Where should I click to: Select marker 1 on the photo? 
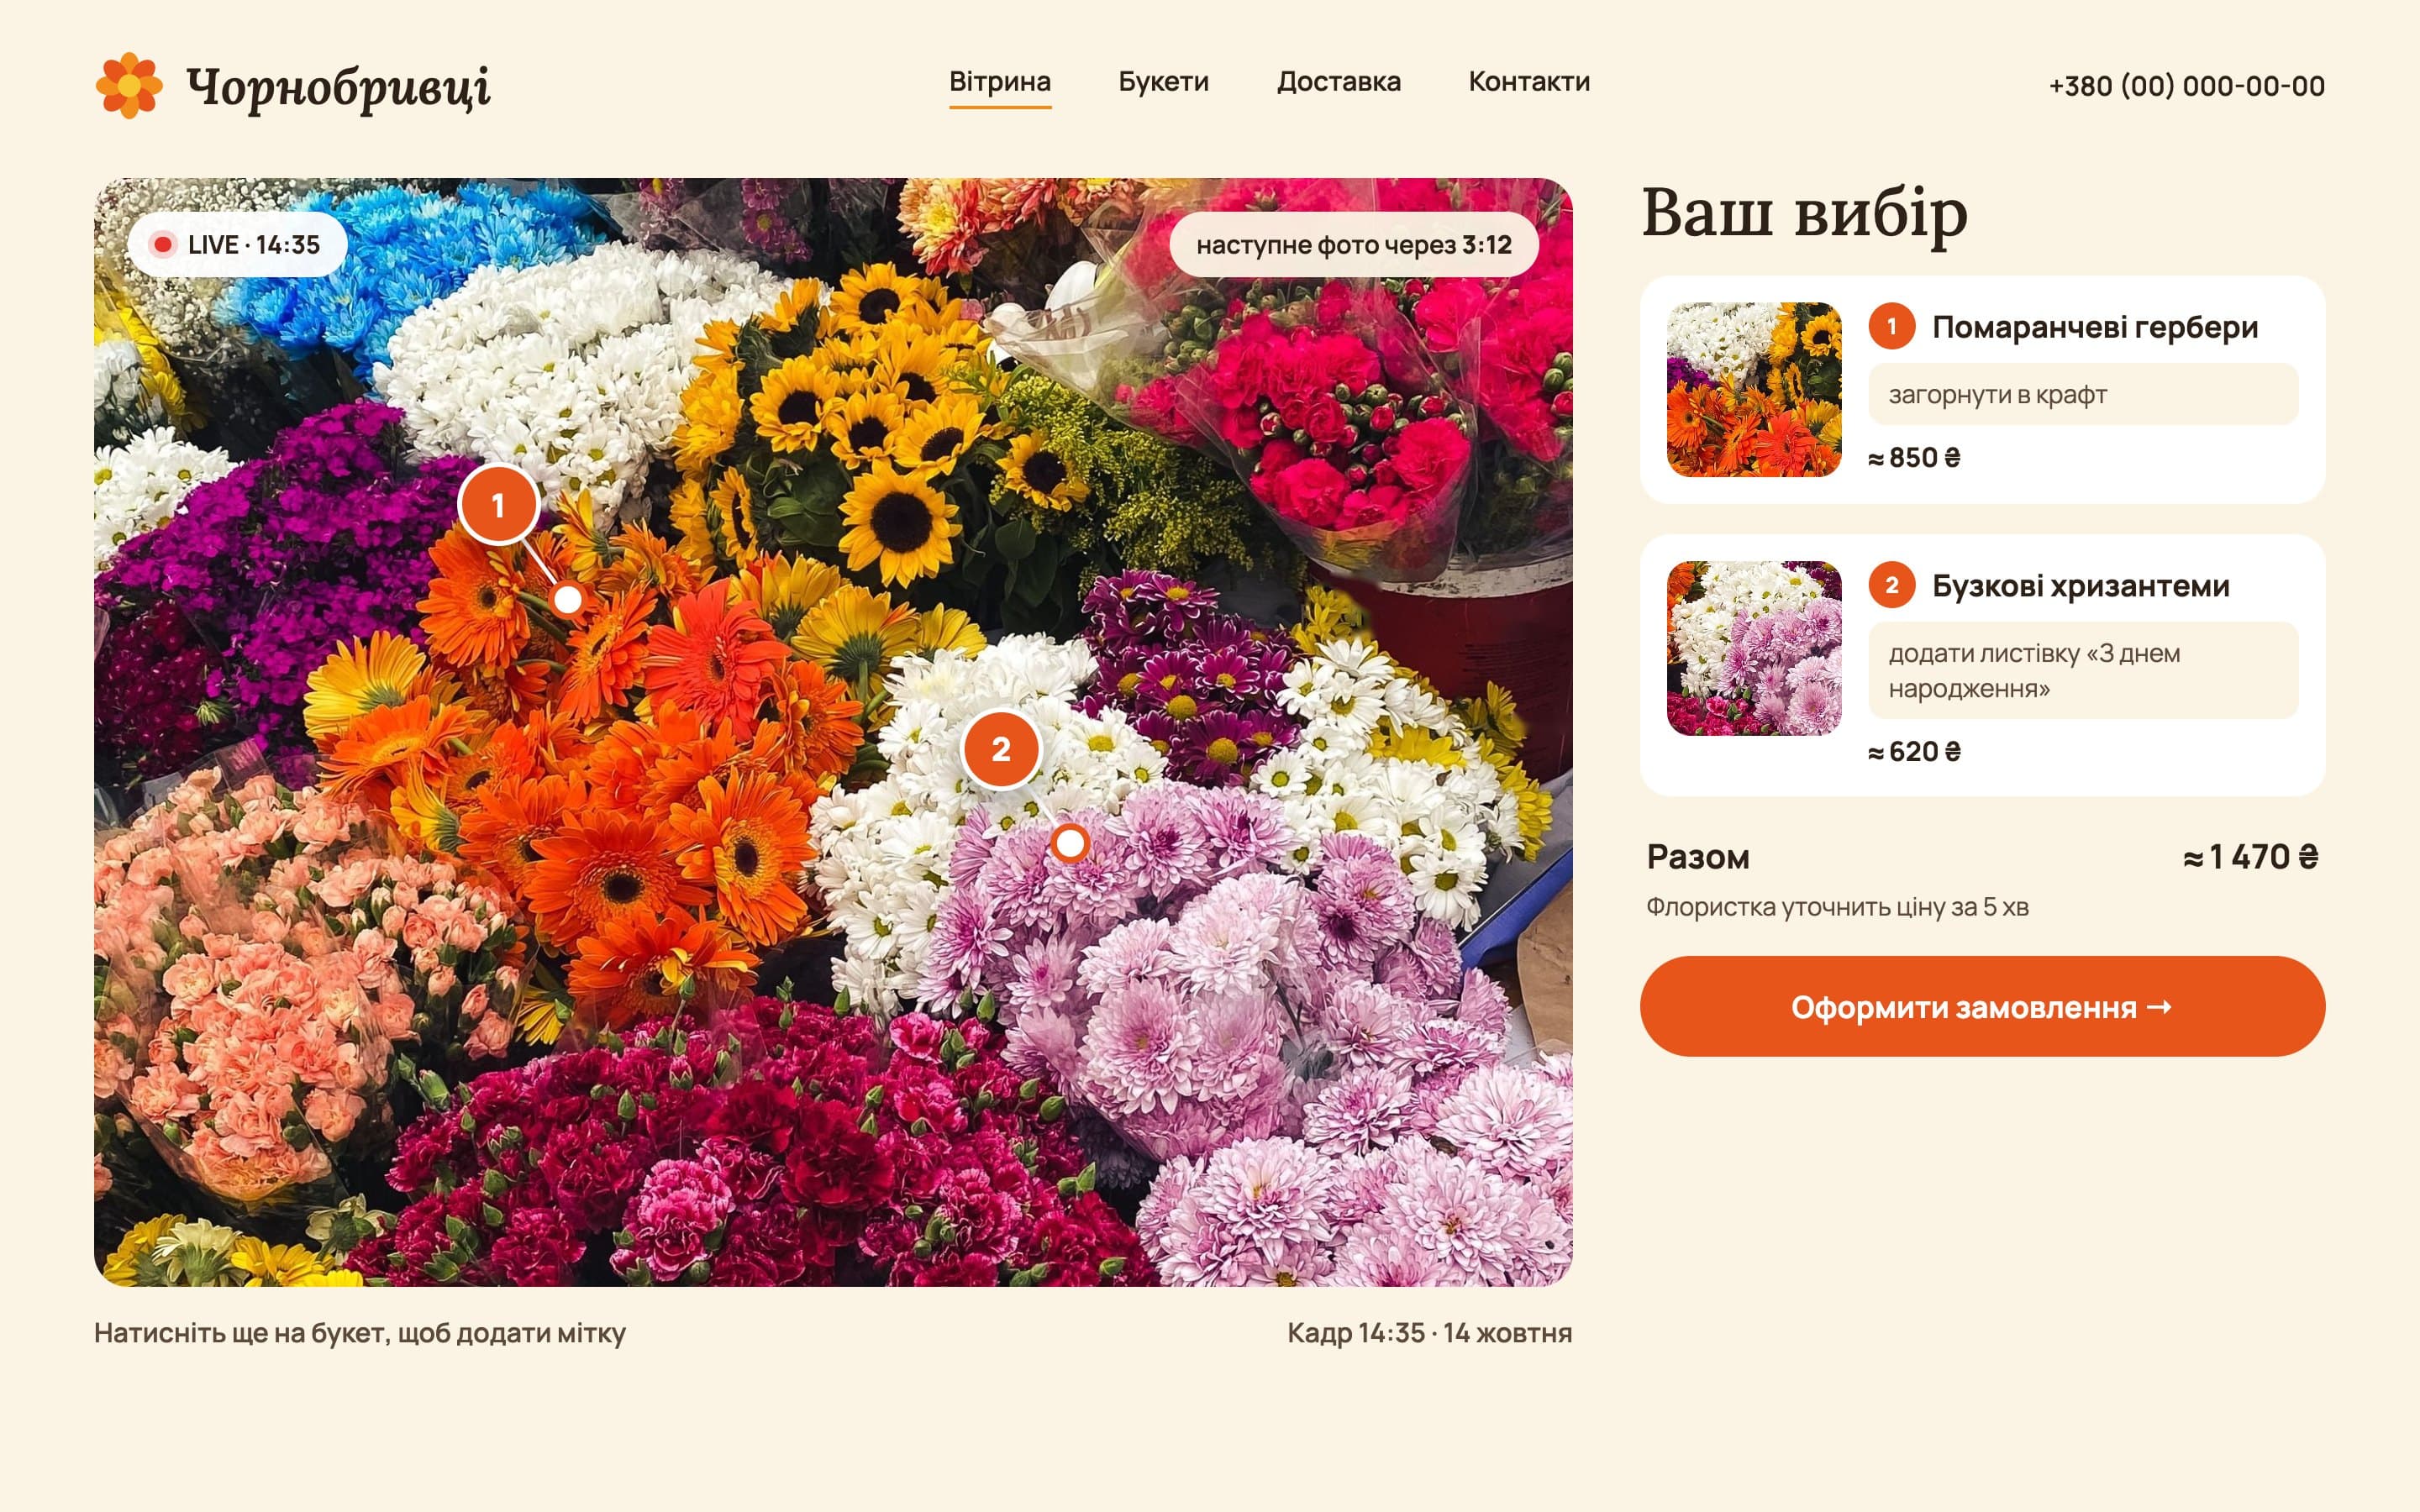tap(499, 505)
